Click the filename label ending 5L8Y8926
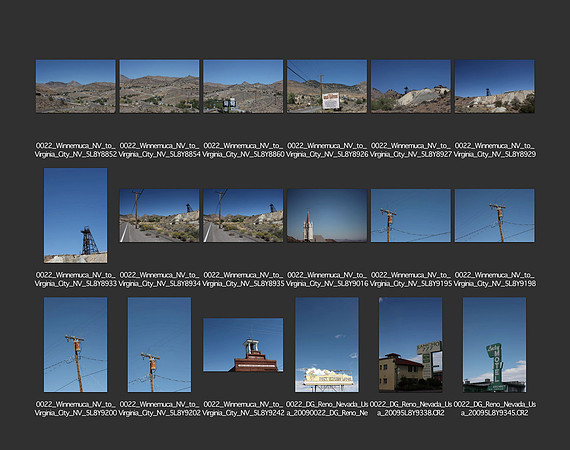Image resolution: width=570 pixels, height=450 pixels. tap(327, 150)
